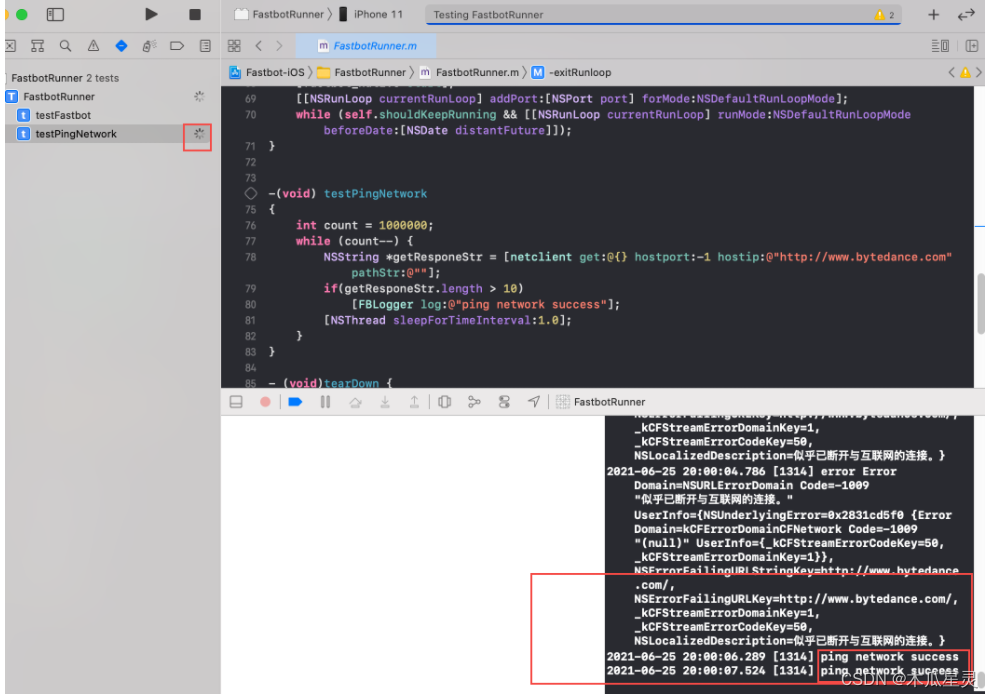Click the Simulate location arrow icon

pos(533,402)
